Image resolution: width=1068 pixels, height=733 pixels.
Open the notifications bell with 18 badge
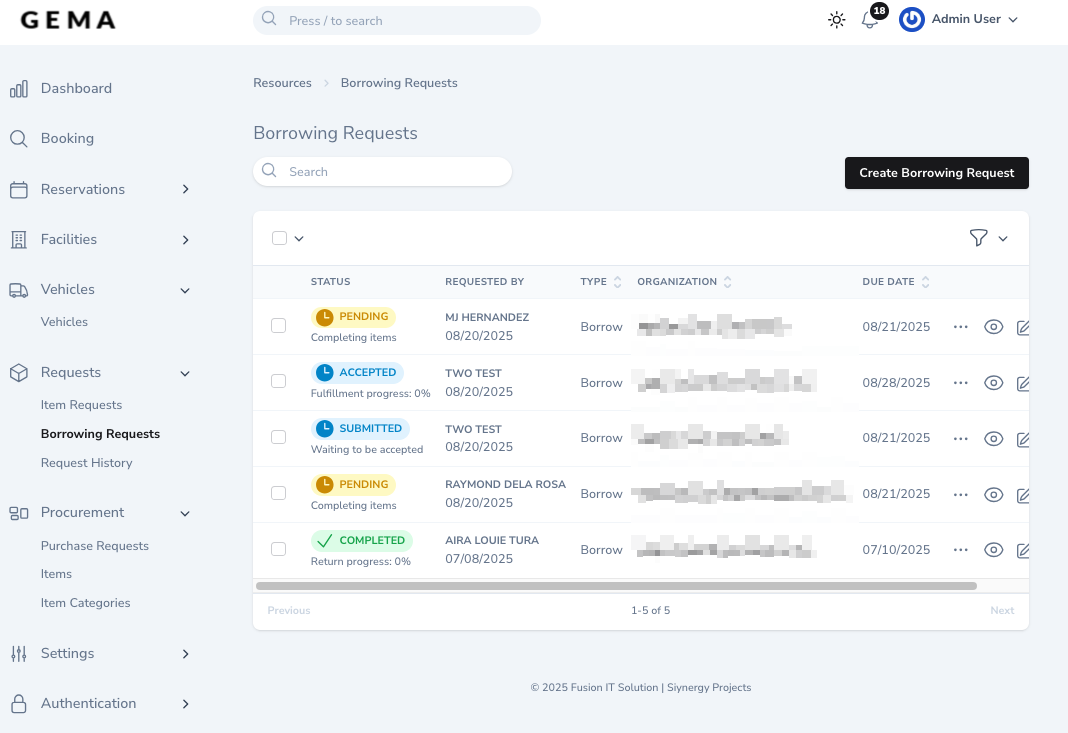[869, 20]
